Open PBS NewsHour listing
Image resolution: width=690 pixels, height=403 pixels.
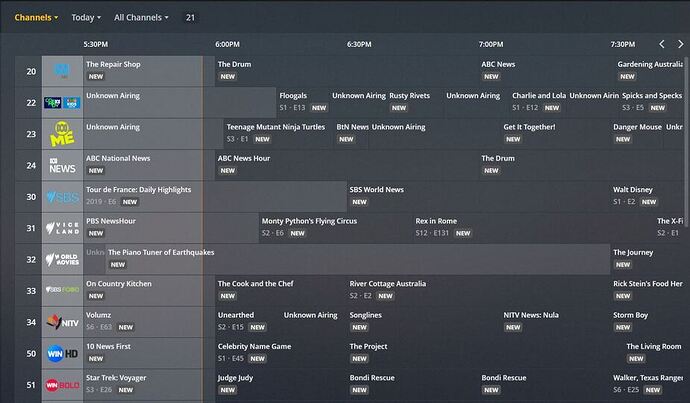[171, 228]
